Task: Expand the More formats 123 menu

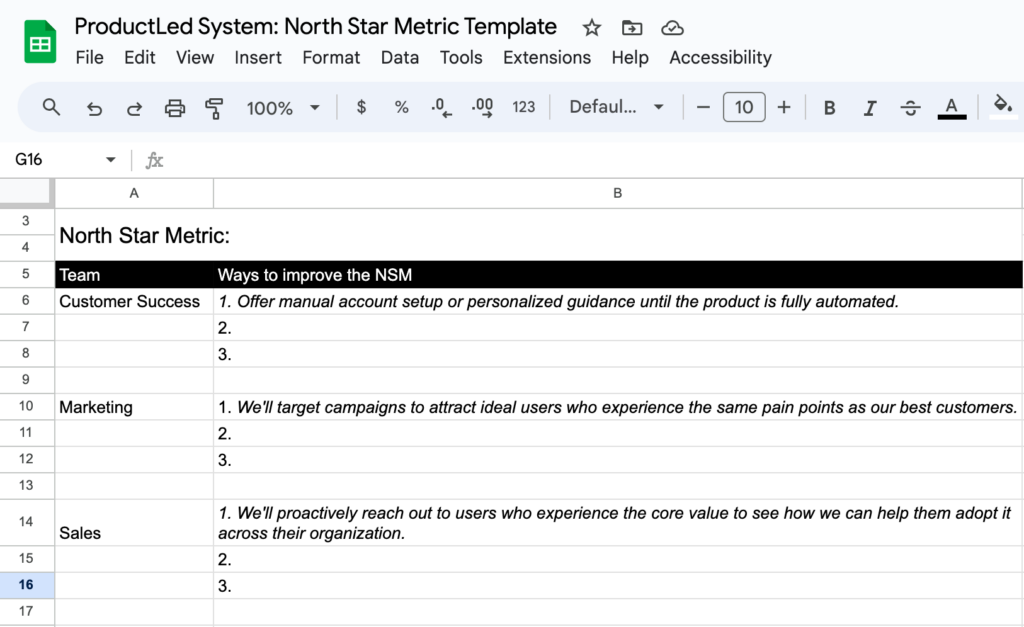Action: coord(524,107)
